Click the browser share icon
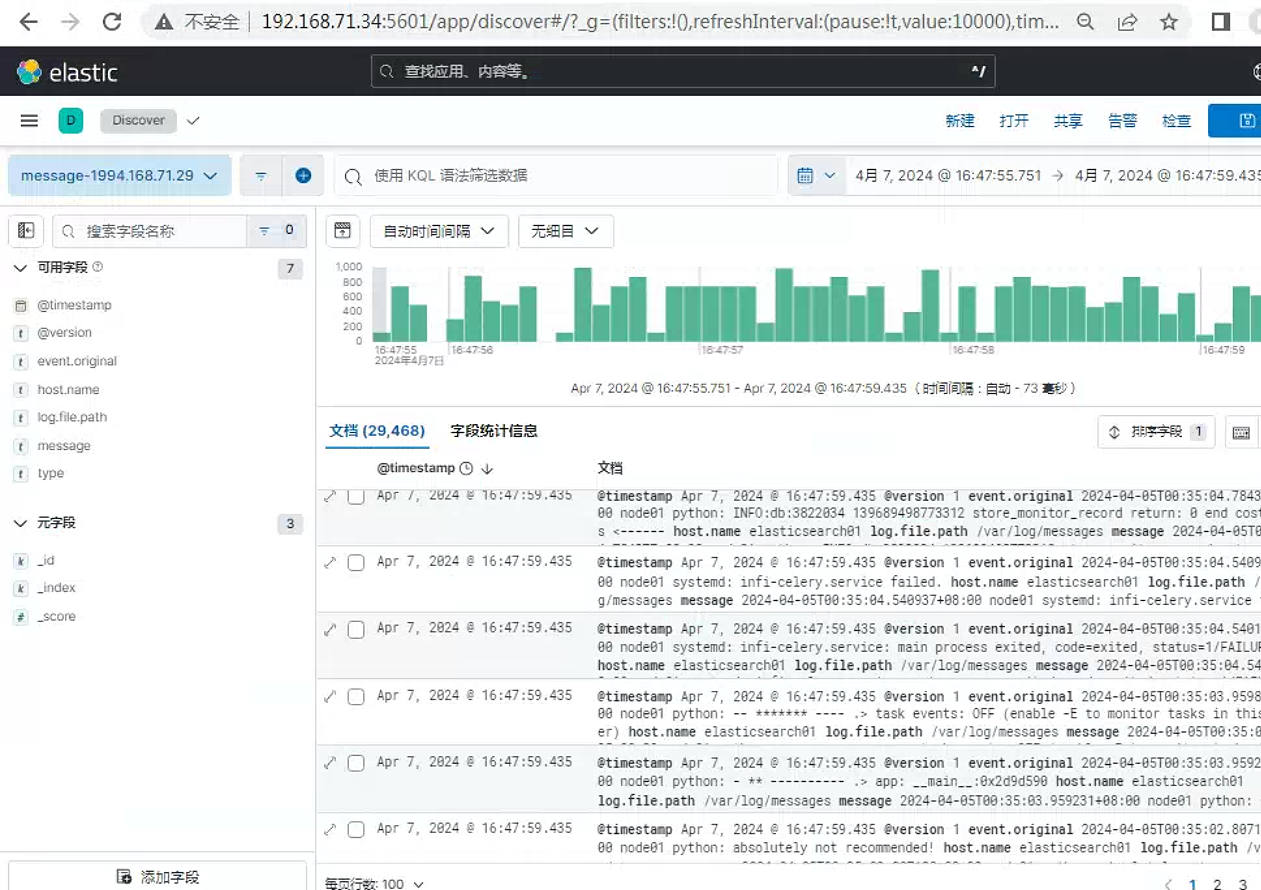This screenshot has height=890, width=1261. coord(1127,22)
